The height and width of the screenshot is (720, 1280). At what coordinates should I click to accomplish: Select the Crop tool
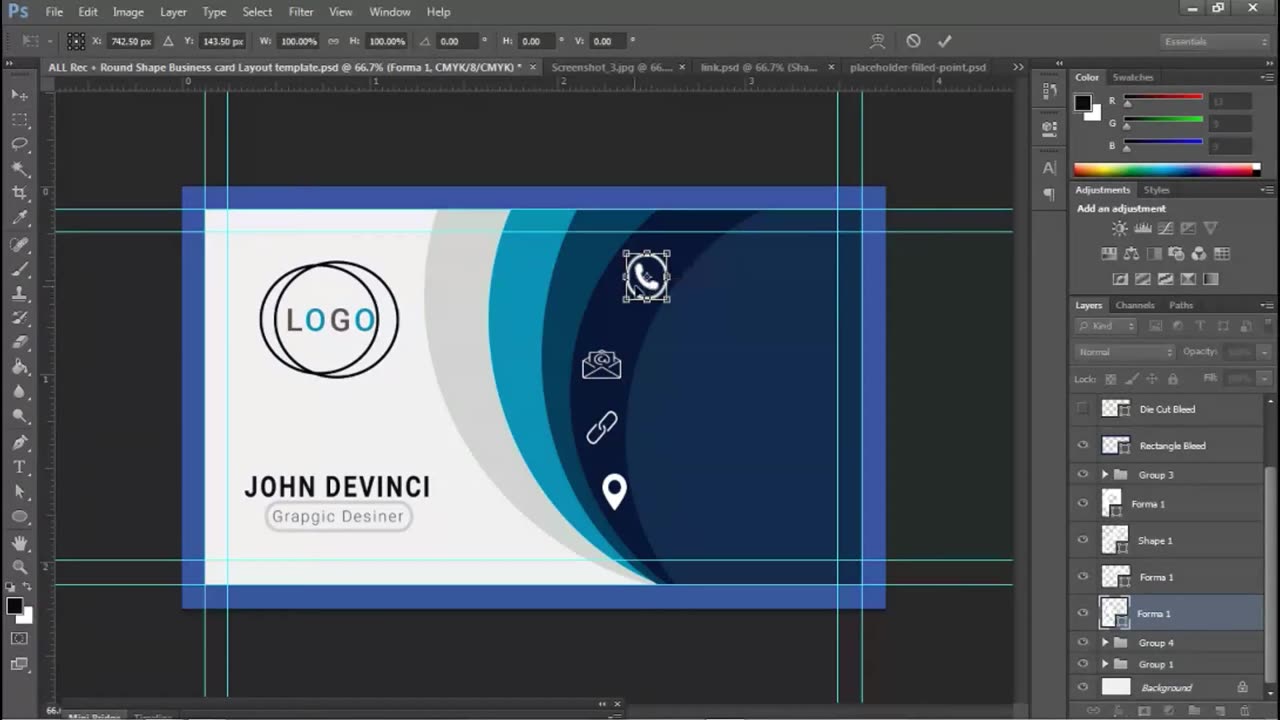(x=20, y=193)
